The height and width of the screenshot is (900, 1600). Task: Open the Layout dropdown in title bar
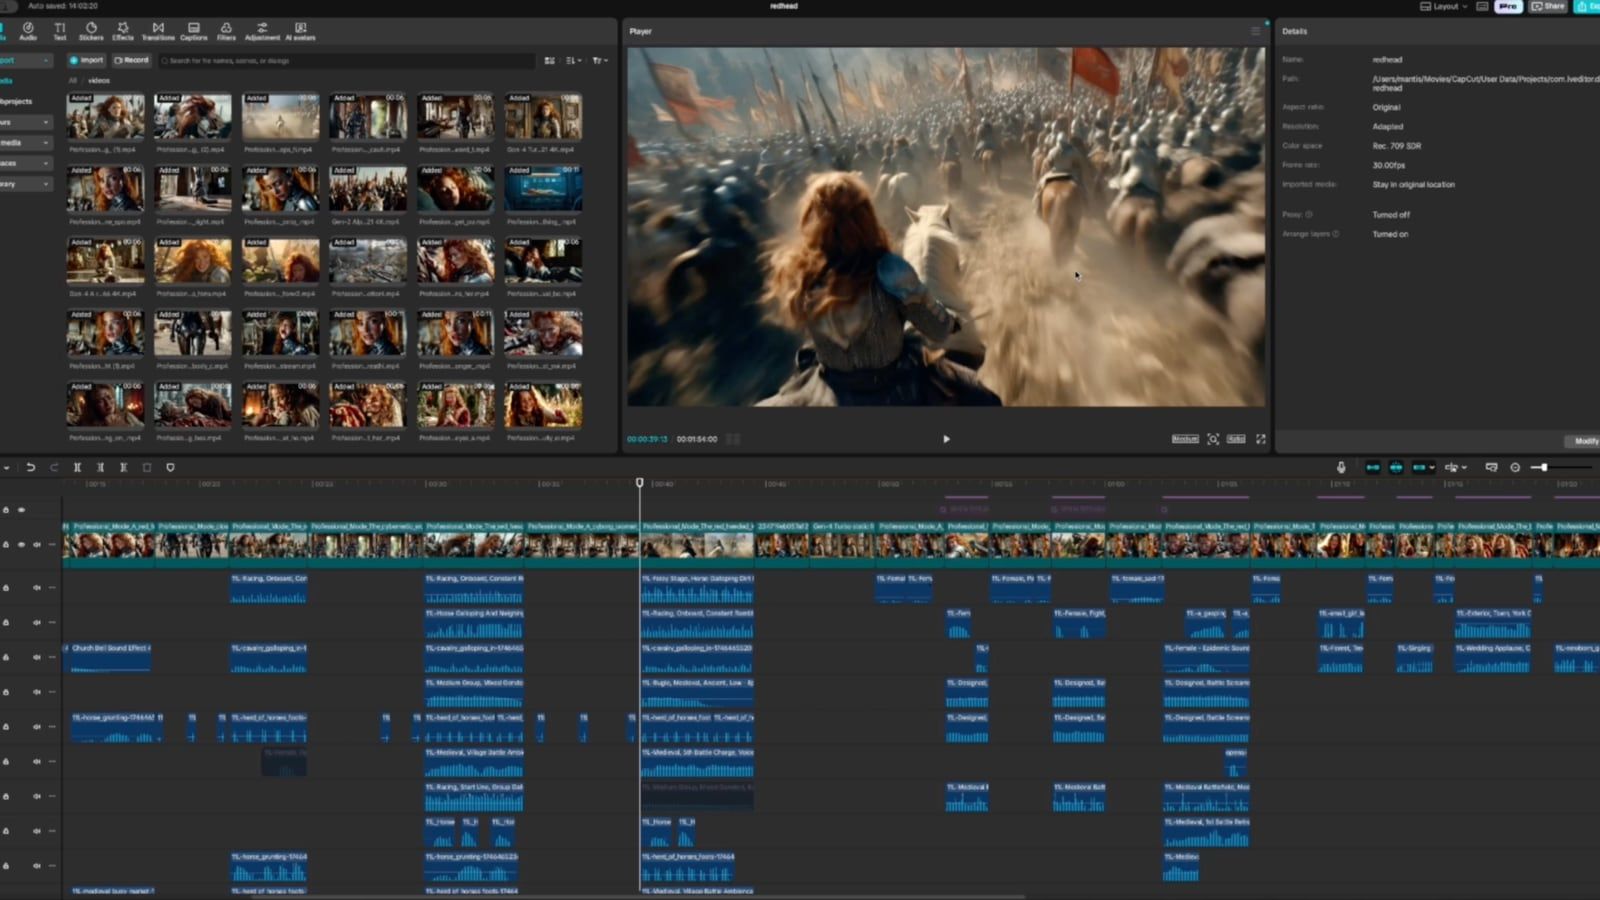(1444, 6)
